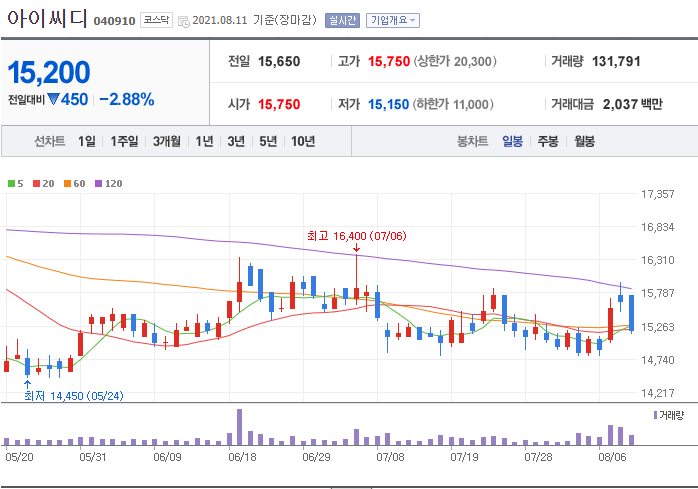
Task: Click the 최고 16,400 (07/06) label
Action: tap(357, 236)
